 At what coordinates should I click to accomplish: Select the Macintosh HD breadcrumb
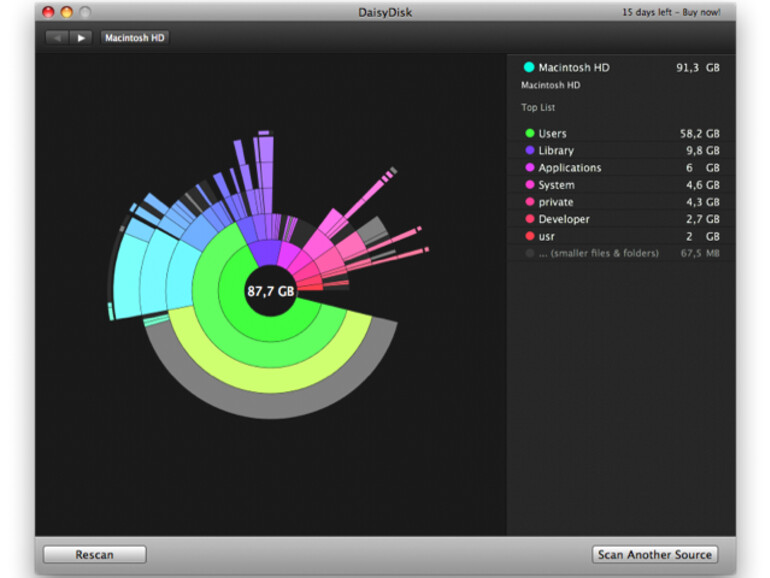click(134, 38)
